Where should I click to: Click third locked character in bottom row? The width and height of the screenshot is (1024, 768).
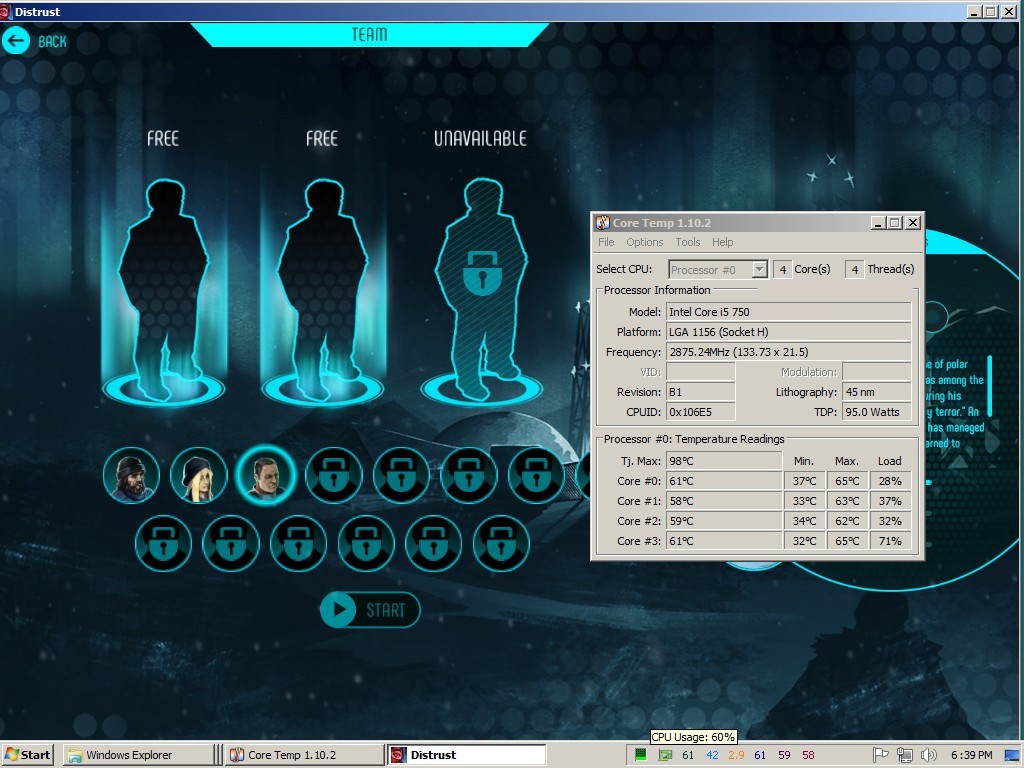tap(298, 543)
